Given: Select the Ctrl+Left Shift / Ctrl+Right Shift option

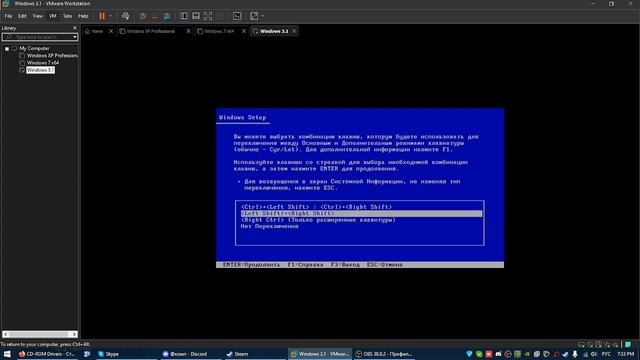Looking at the screenshot, I should [x=316, y=207].
